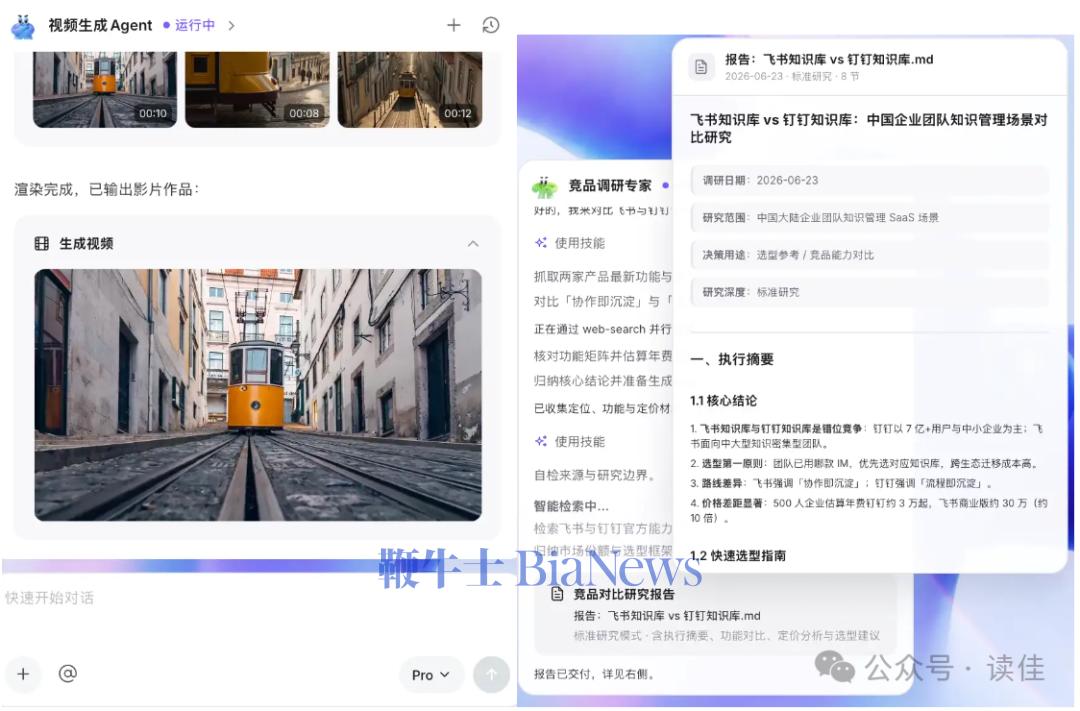Click the send arrow button
The image size is (1080, 711).
pos(491,674)
